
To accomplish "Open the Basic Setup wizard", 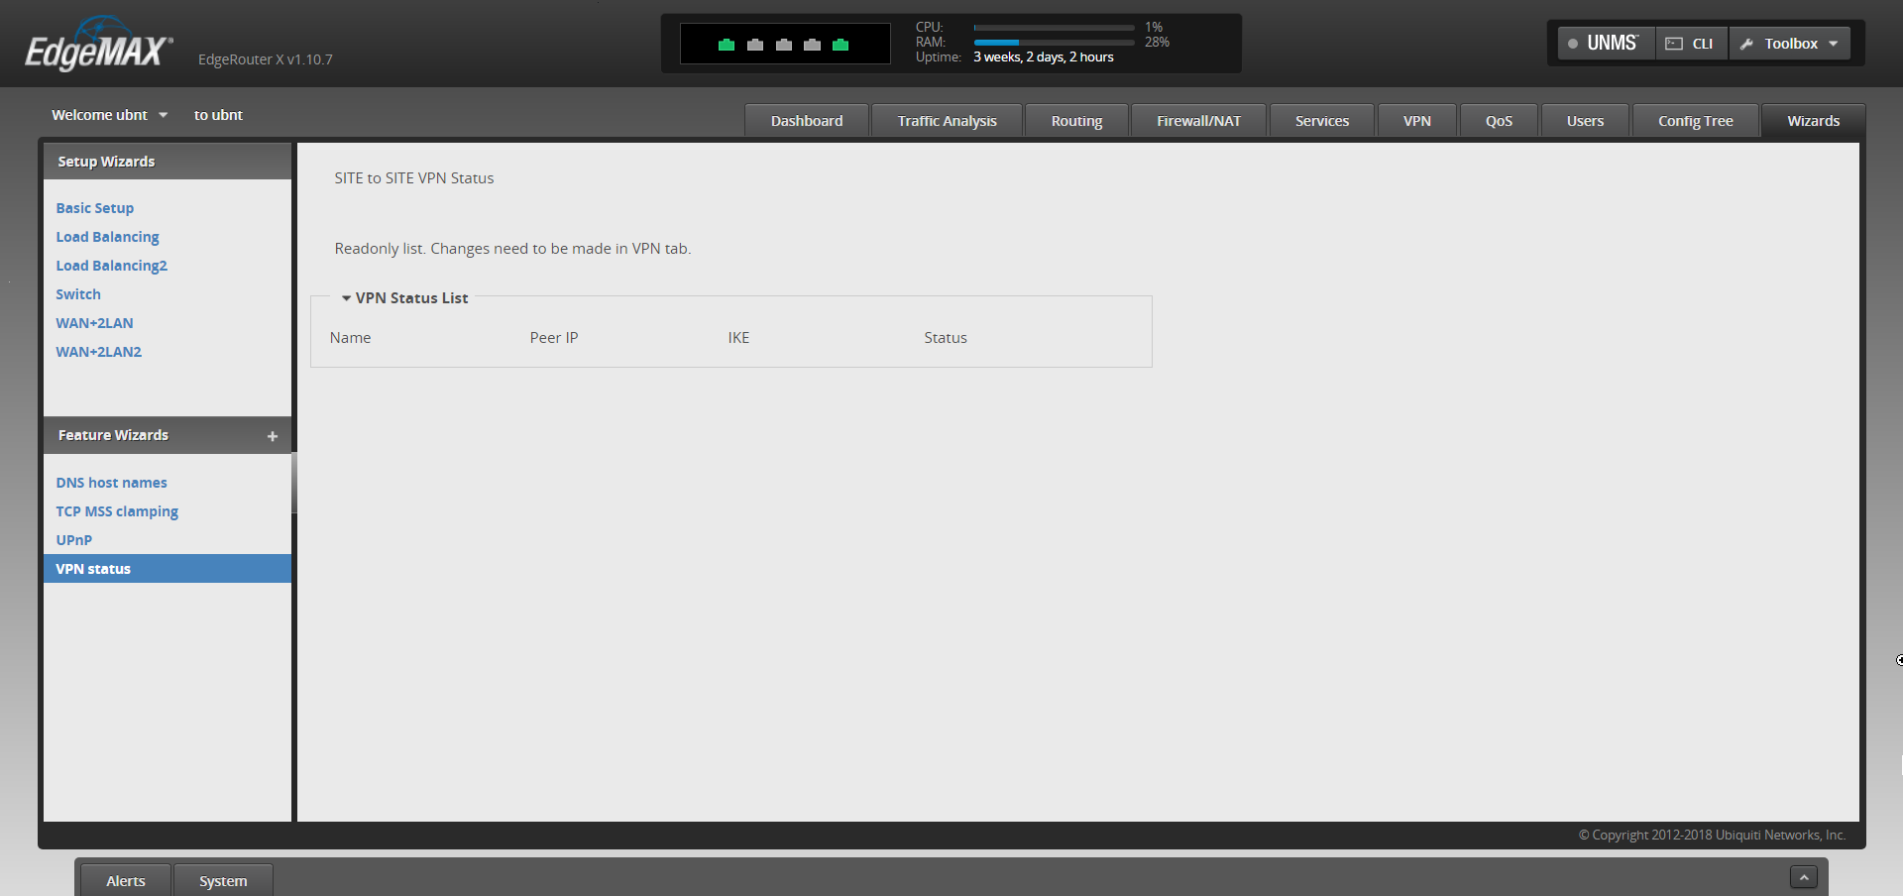I will pos(95,208).
